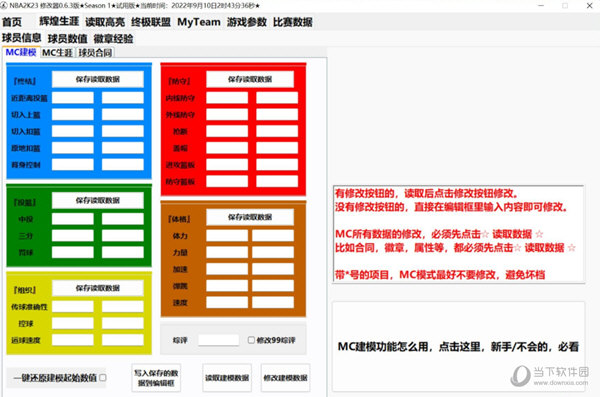Switch to the MyTeam tab
This screenshot has height=397, width=600.
(199, 22)
